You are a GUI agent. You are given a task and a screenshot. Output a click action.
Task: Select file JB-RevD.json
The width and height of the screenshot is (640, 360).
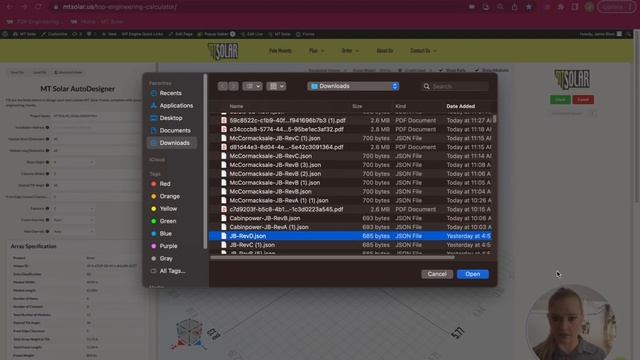[x=351, y=236]
